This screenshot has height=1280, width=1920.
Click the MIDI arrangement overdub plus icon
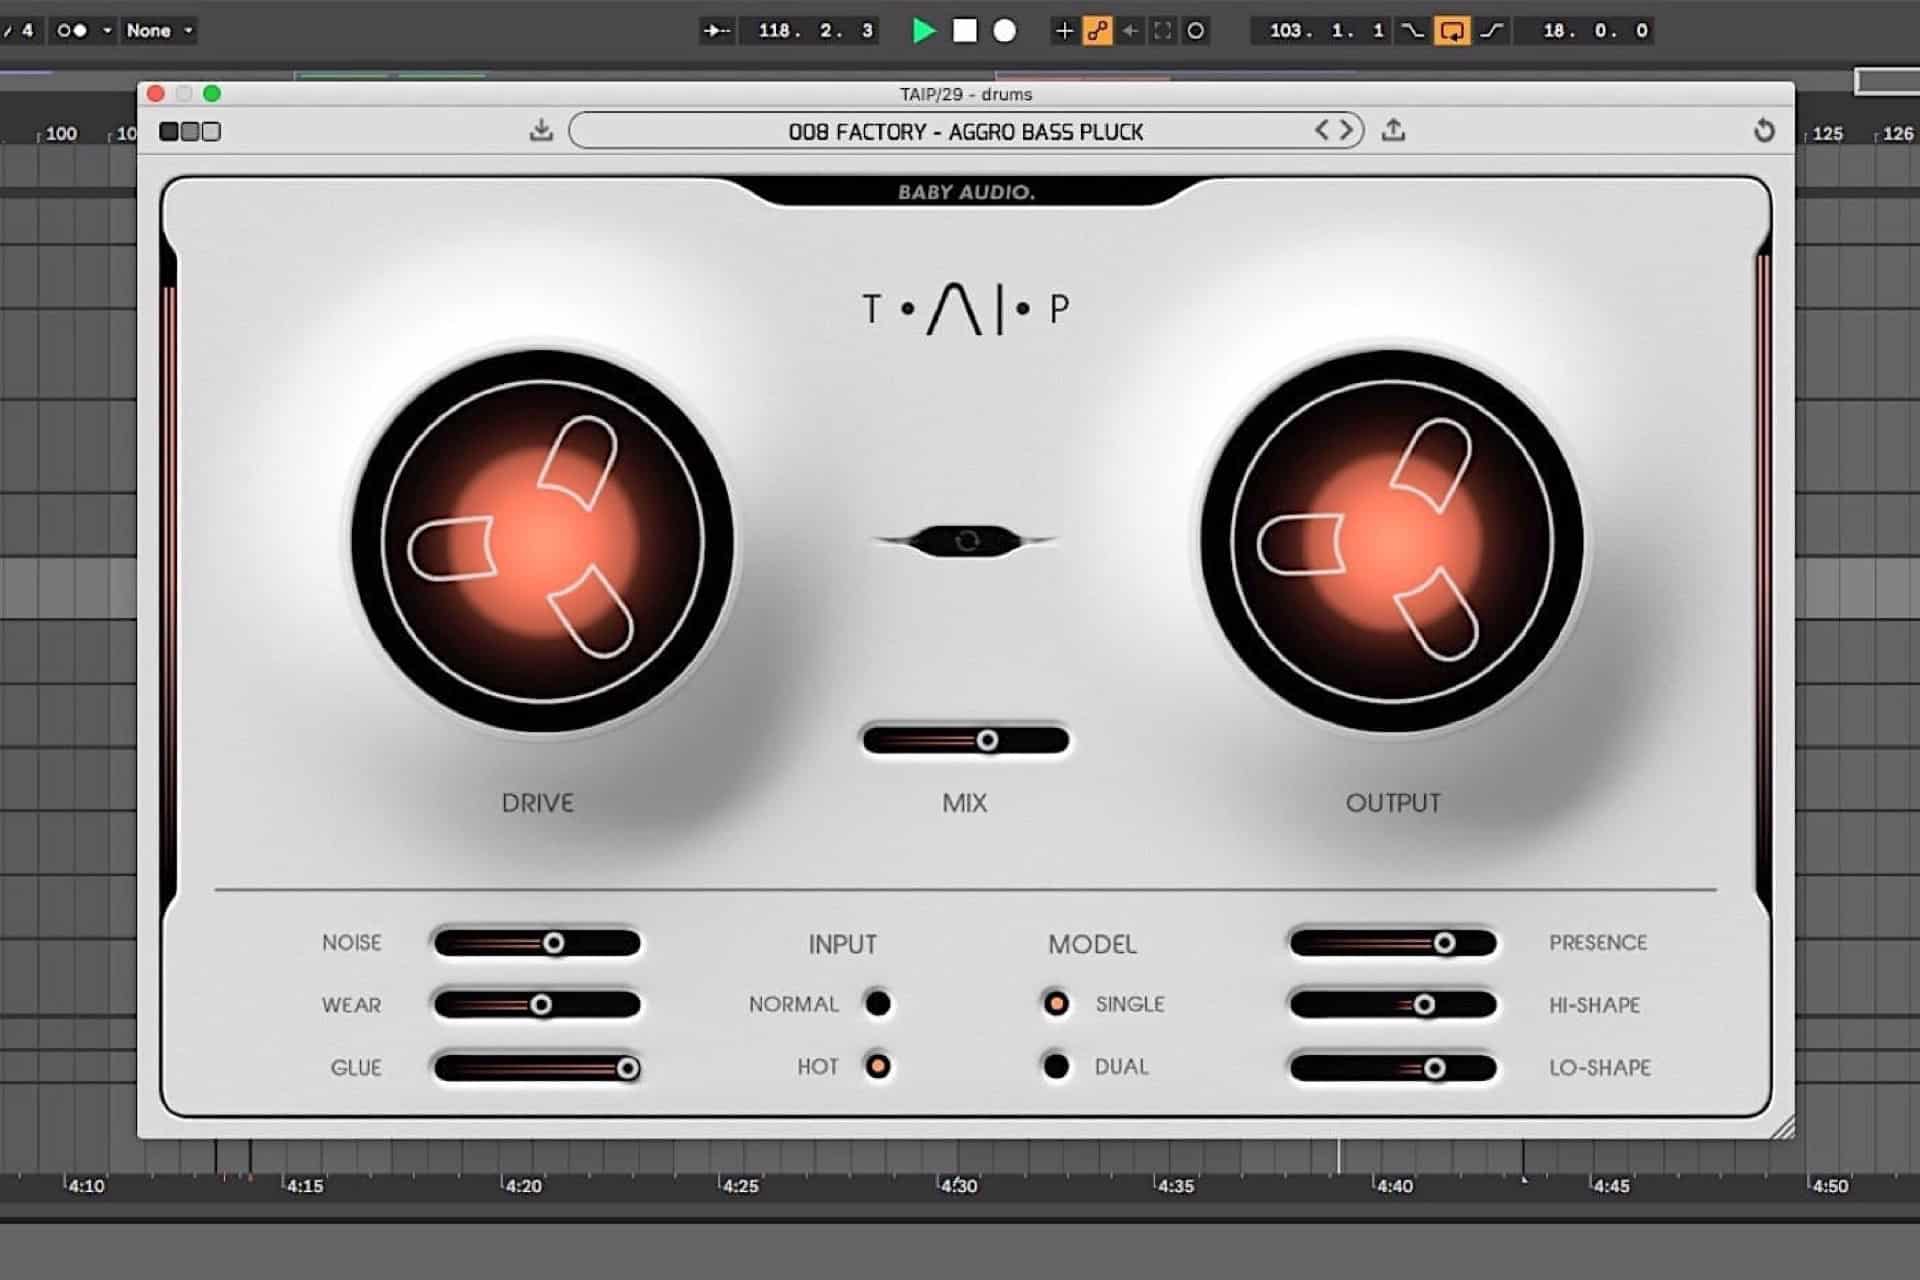pos(1065,31)
